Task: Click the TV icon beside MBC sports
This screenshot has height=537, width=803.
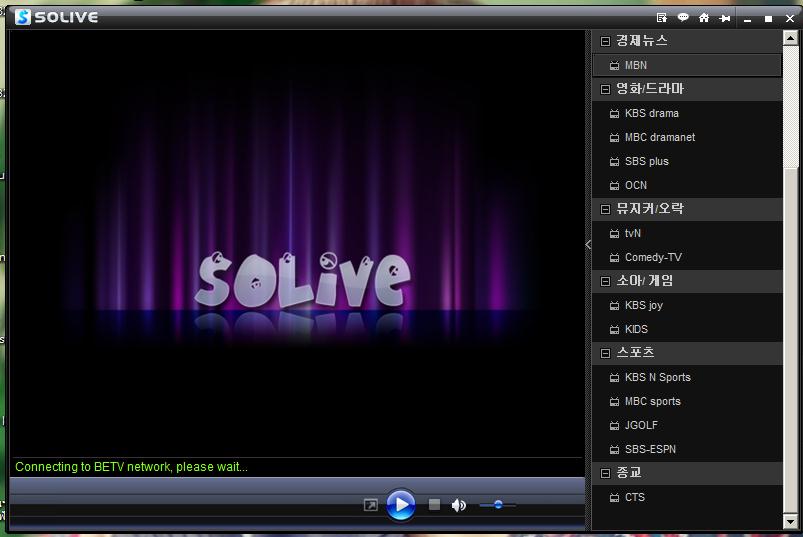Action: pos(615,402)
